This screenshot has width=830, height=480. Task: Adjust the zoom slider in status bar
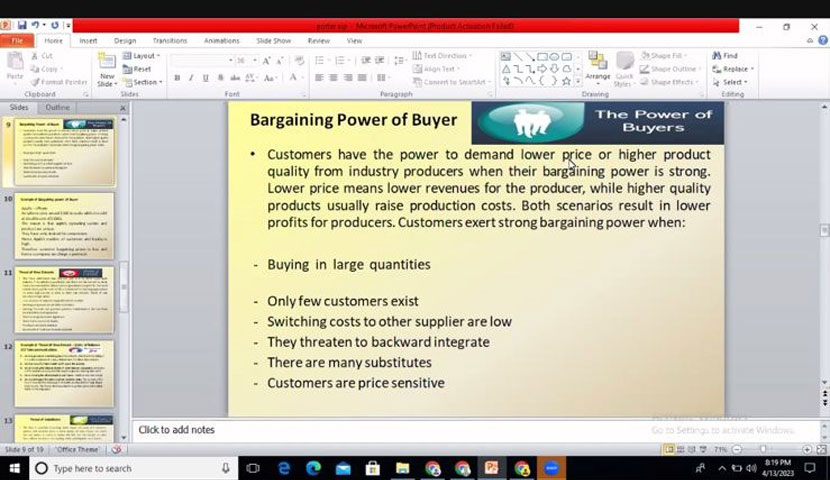tap(765, 450)
